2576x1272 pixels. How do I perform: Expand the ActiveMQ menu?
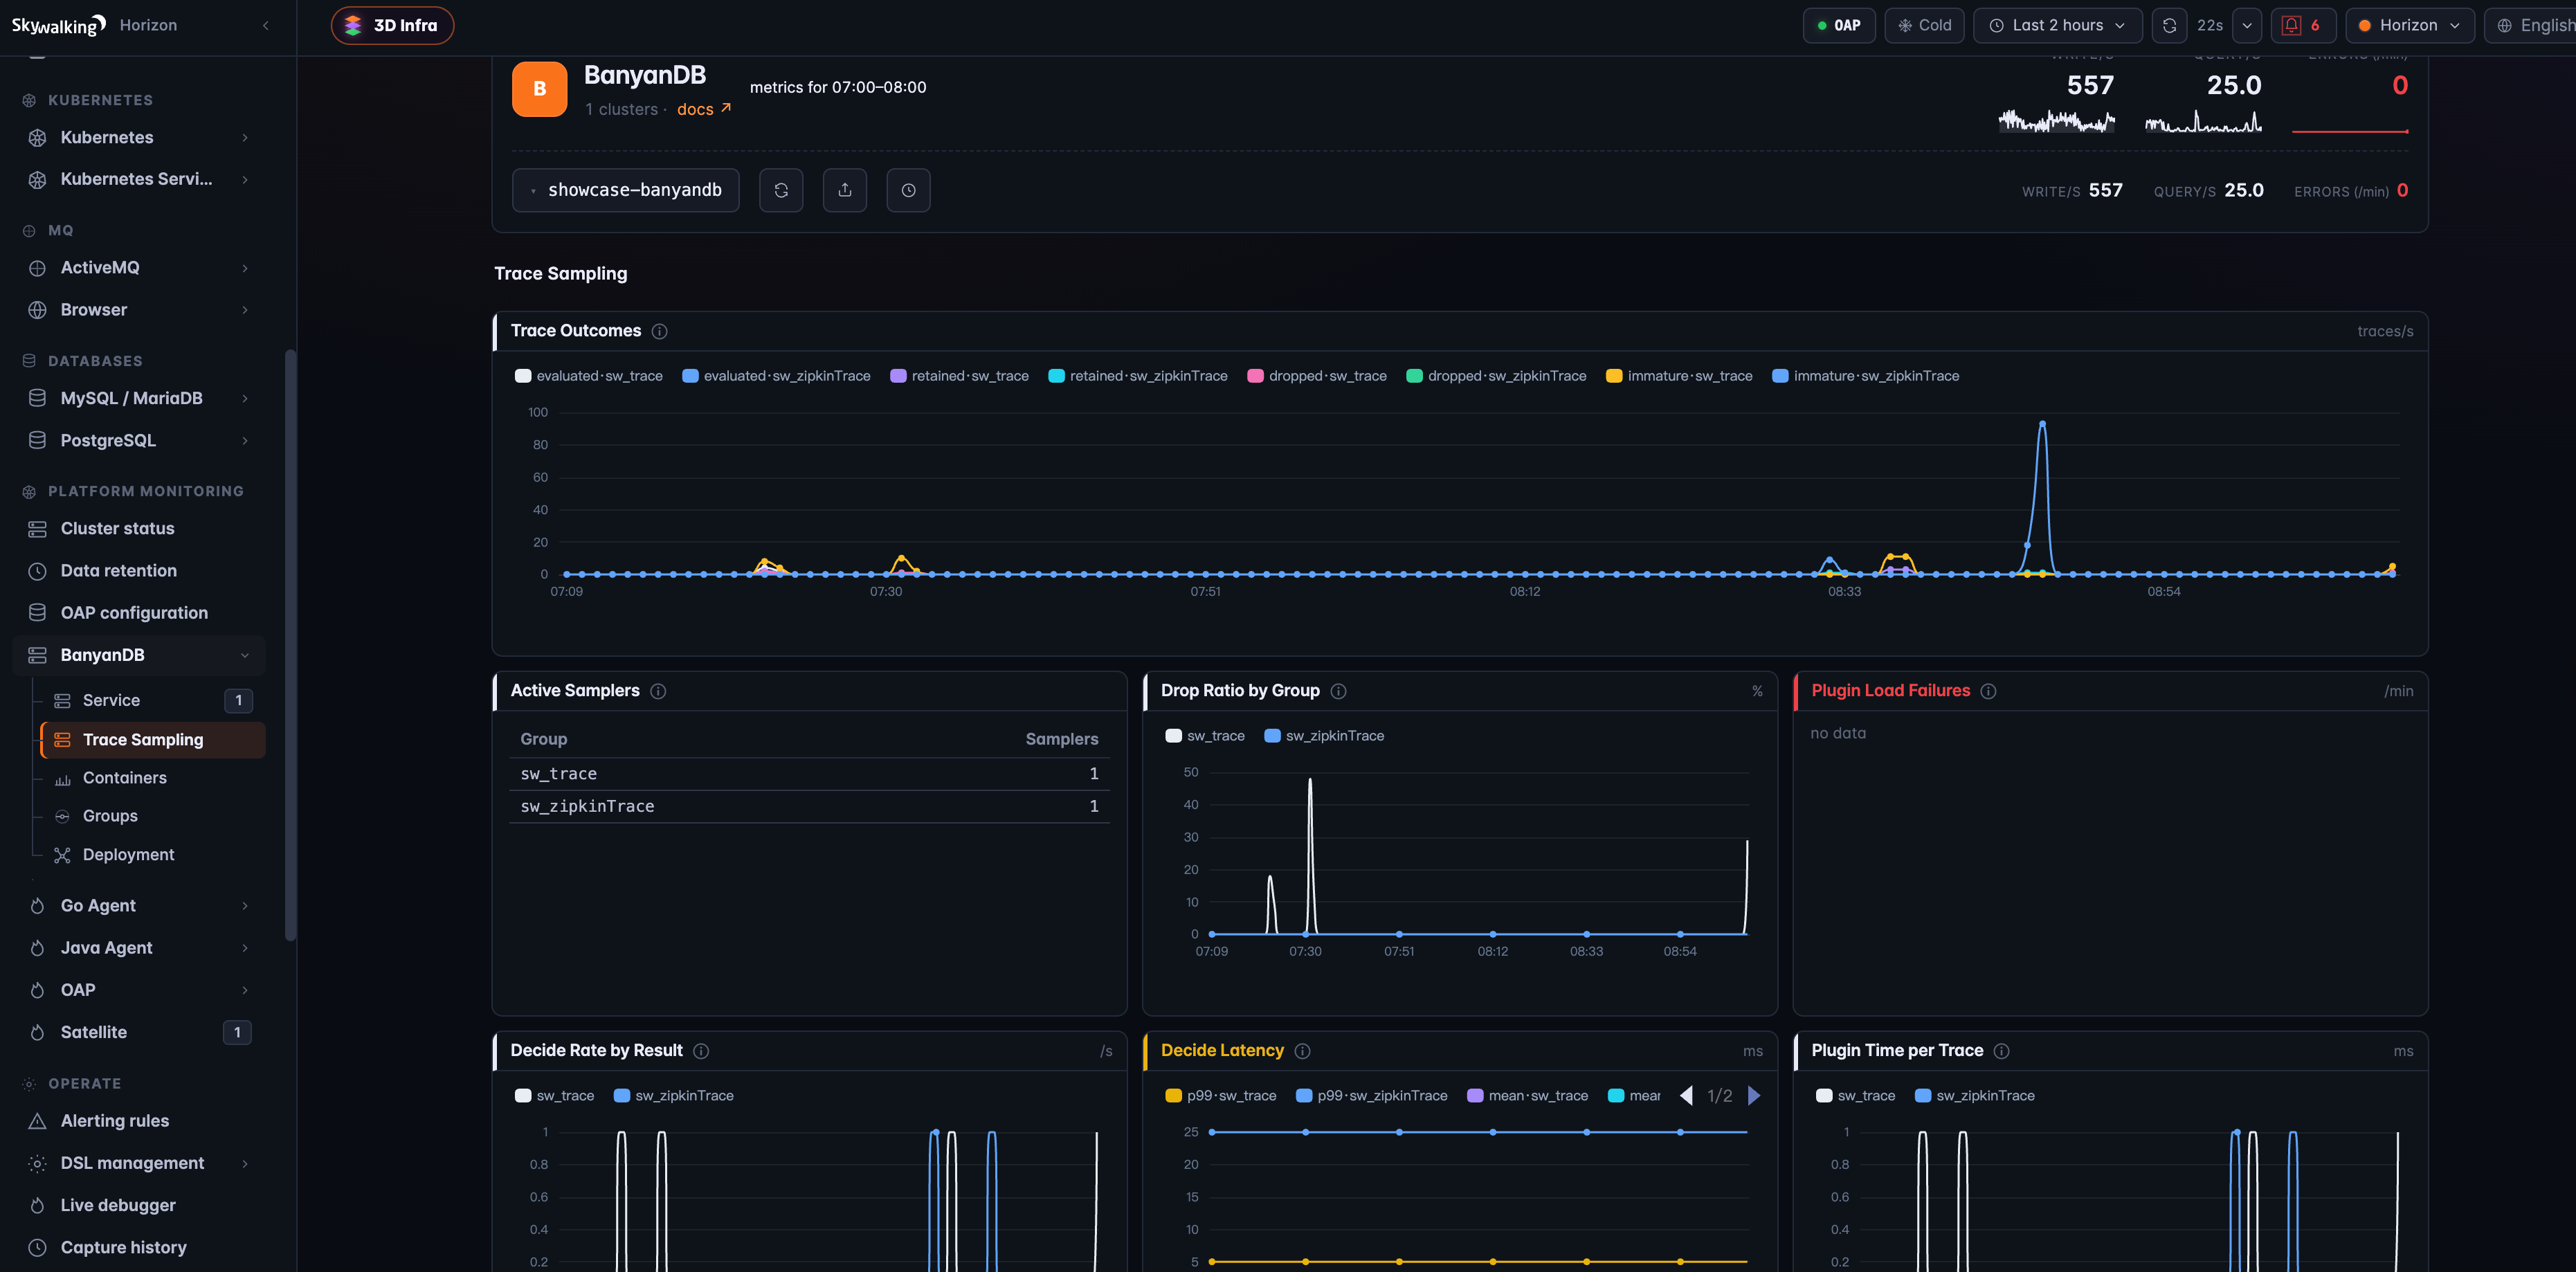click(x=139, y=268)
